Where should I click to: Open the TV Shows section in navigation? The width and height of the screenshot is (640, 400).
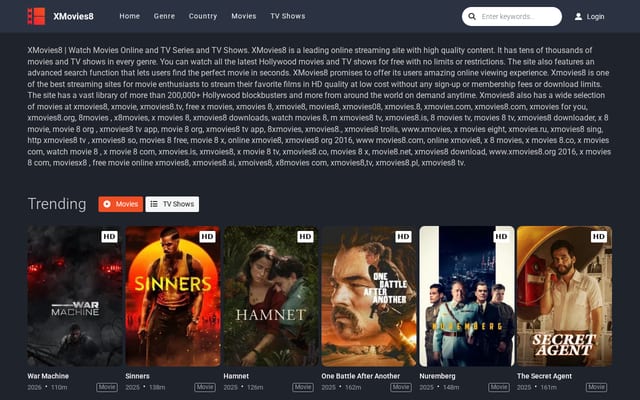pos(288,16)
